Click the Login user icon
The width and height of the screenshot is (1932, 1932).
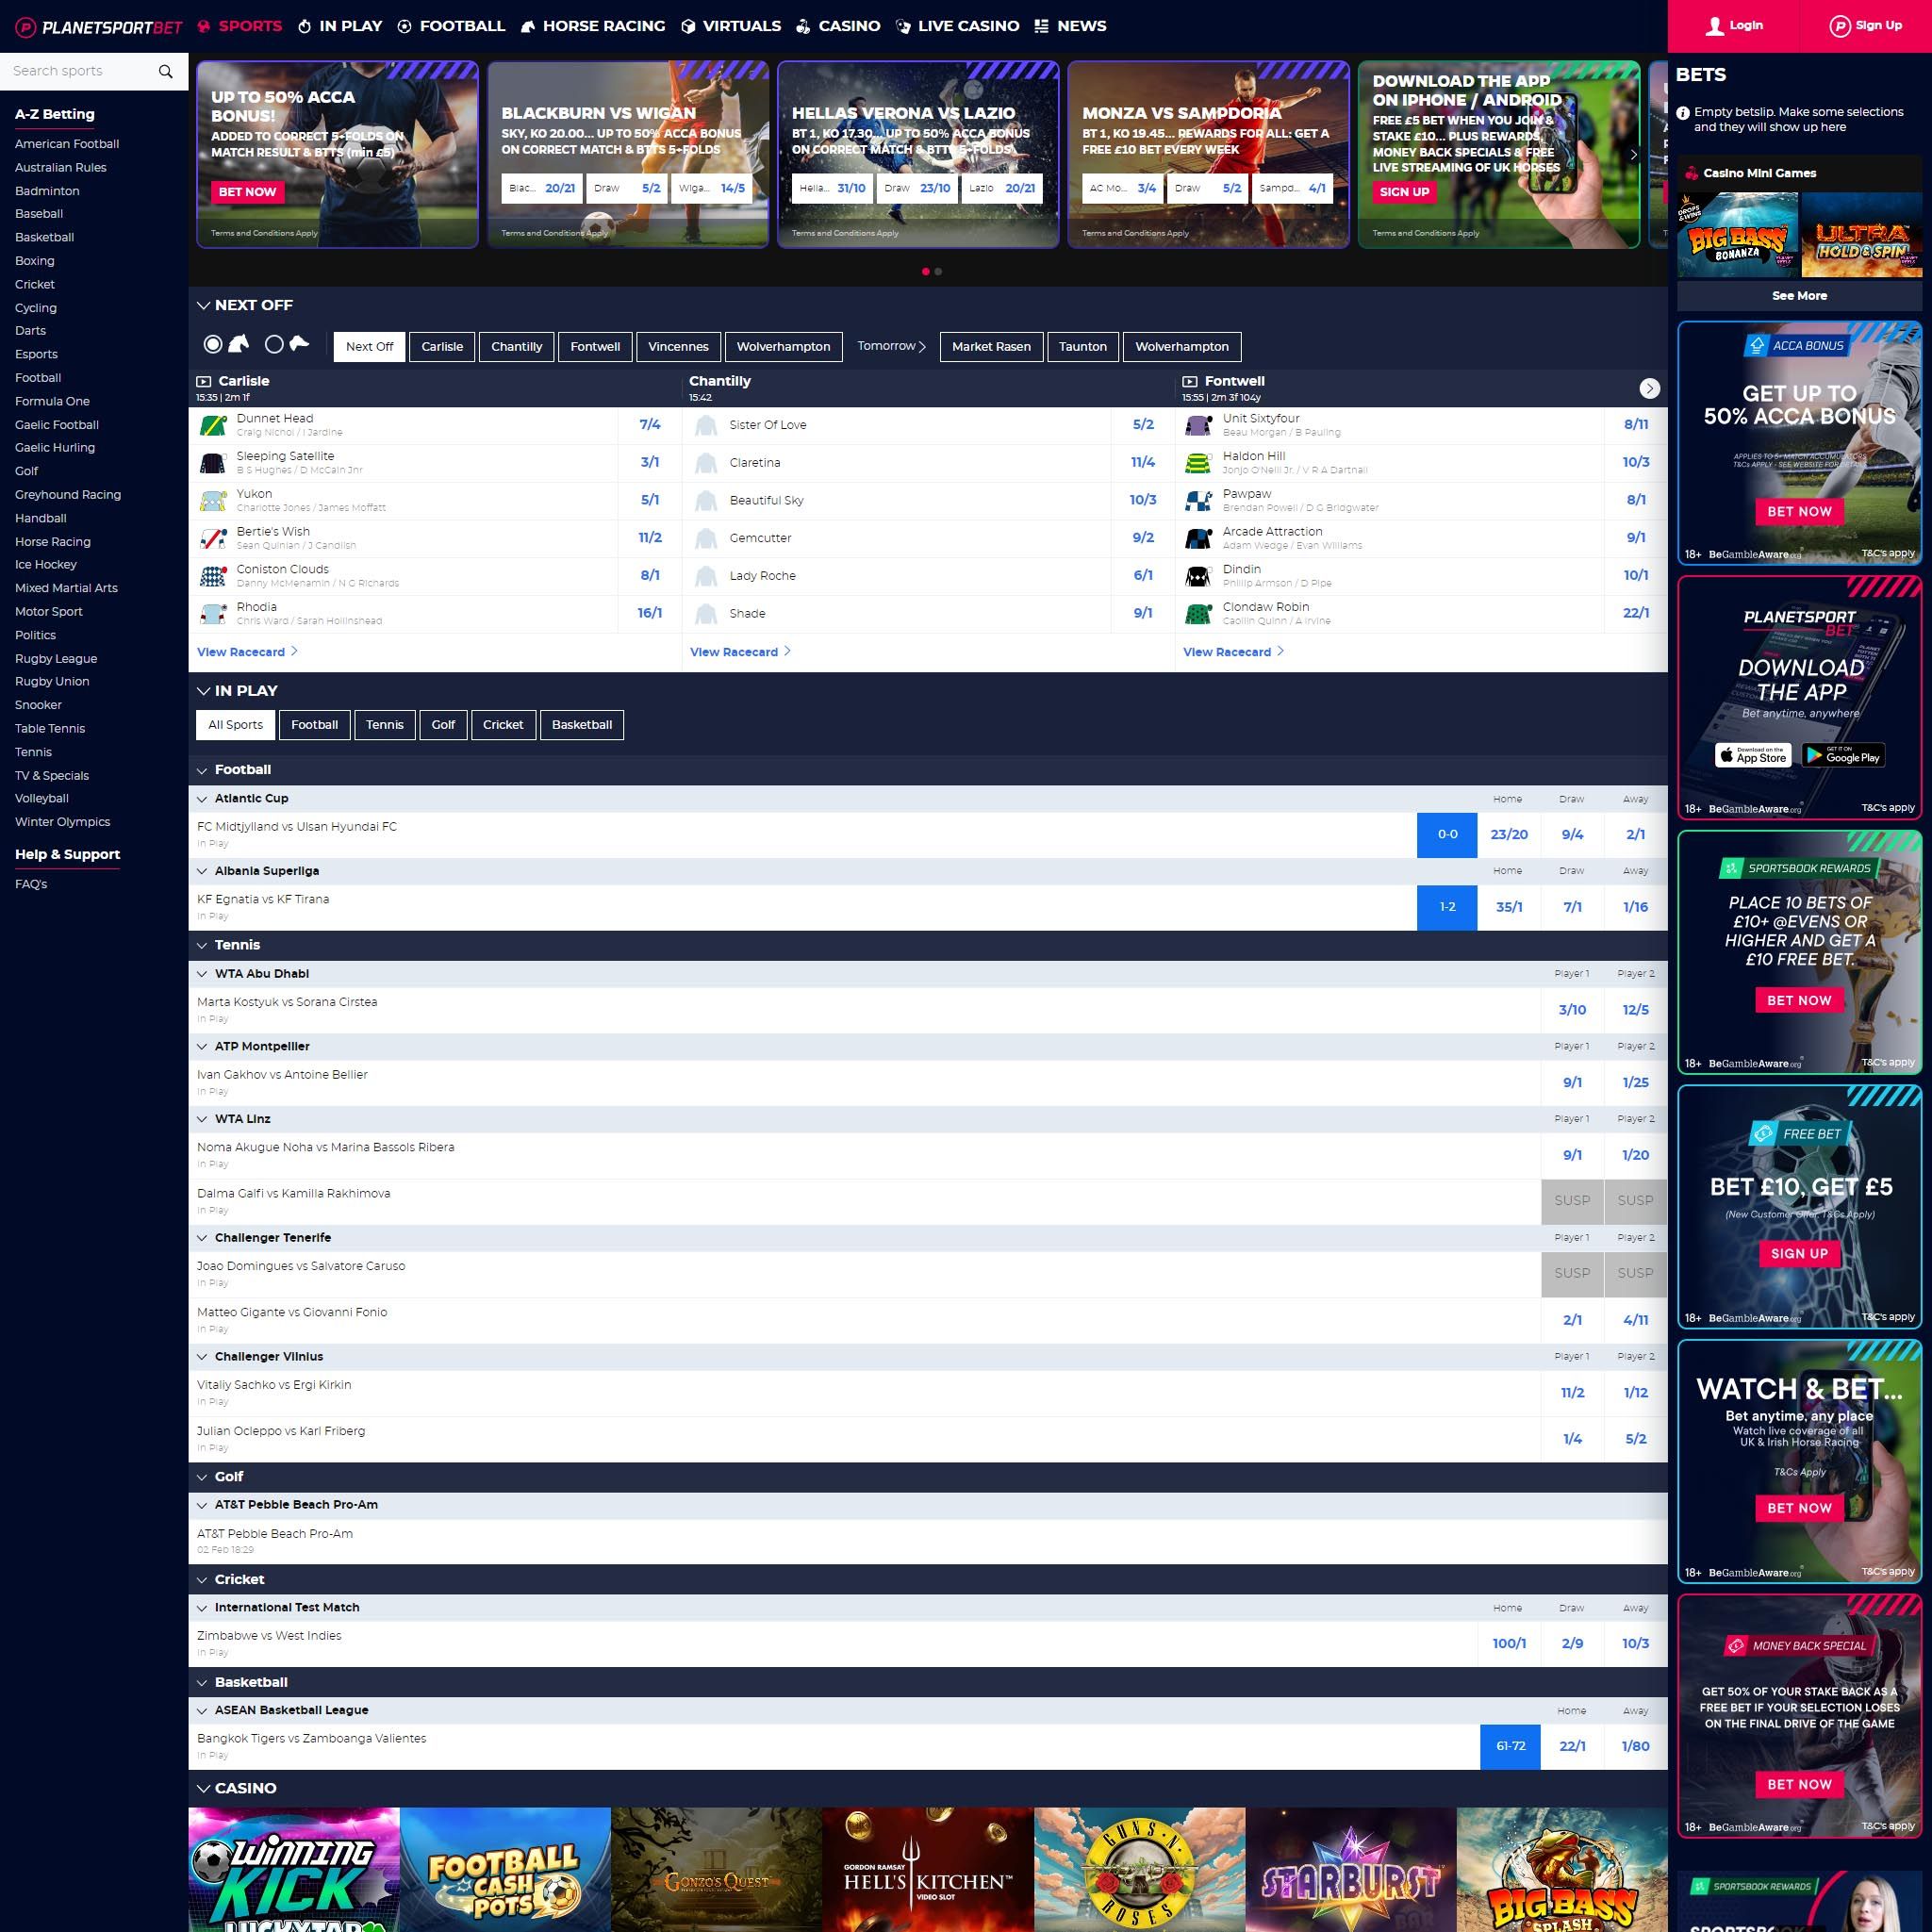tap(1714, 26)
